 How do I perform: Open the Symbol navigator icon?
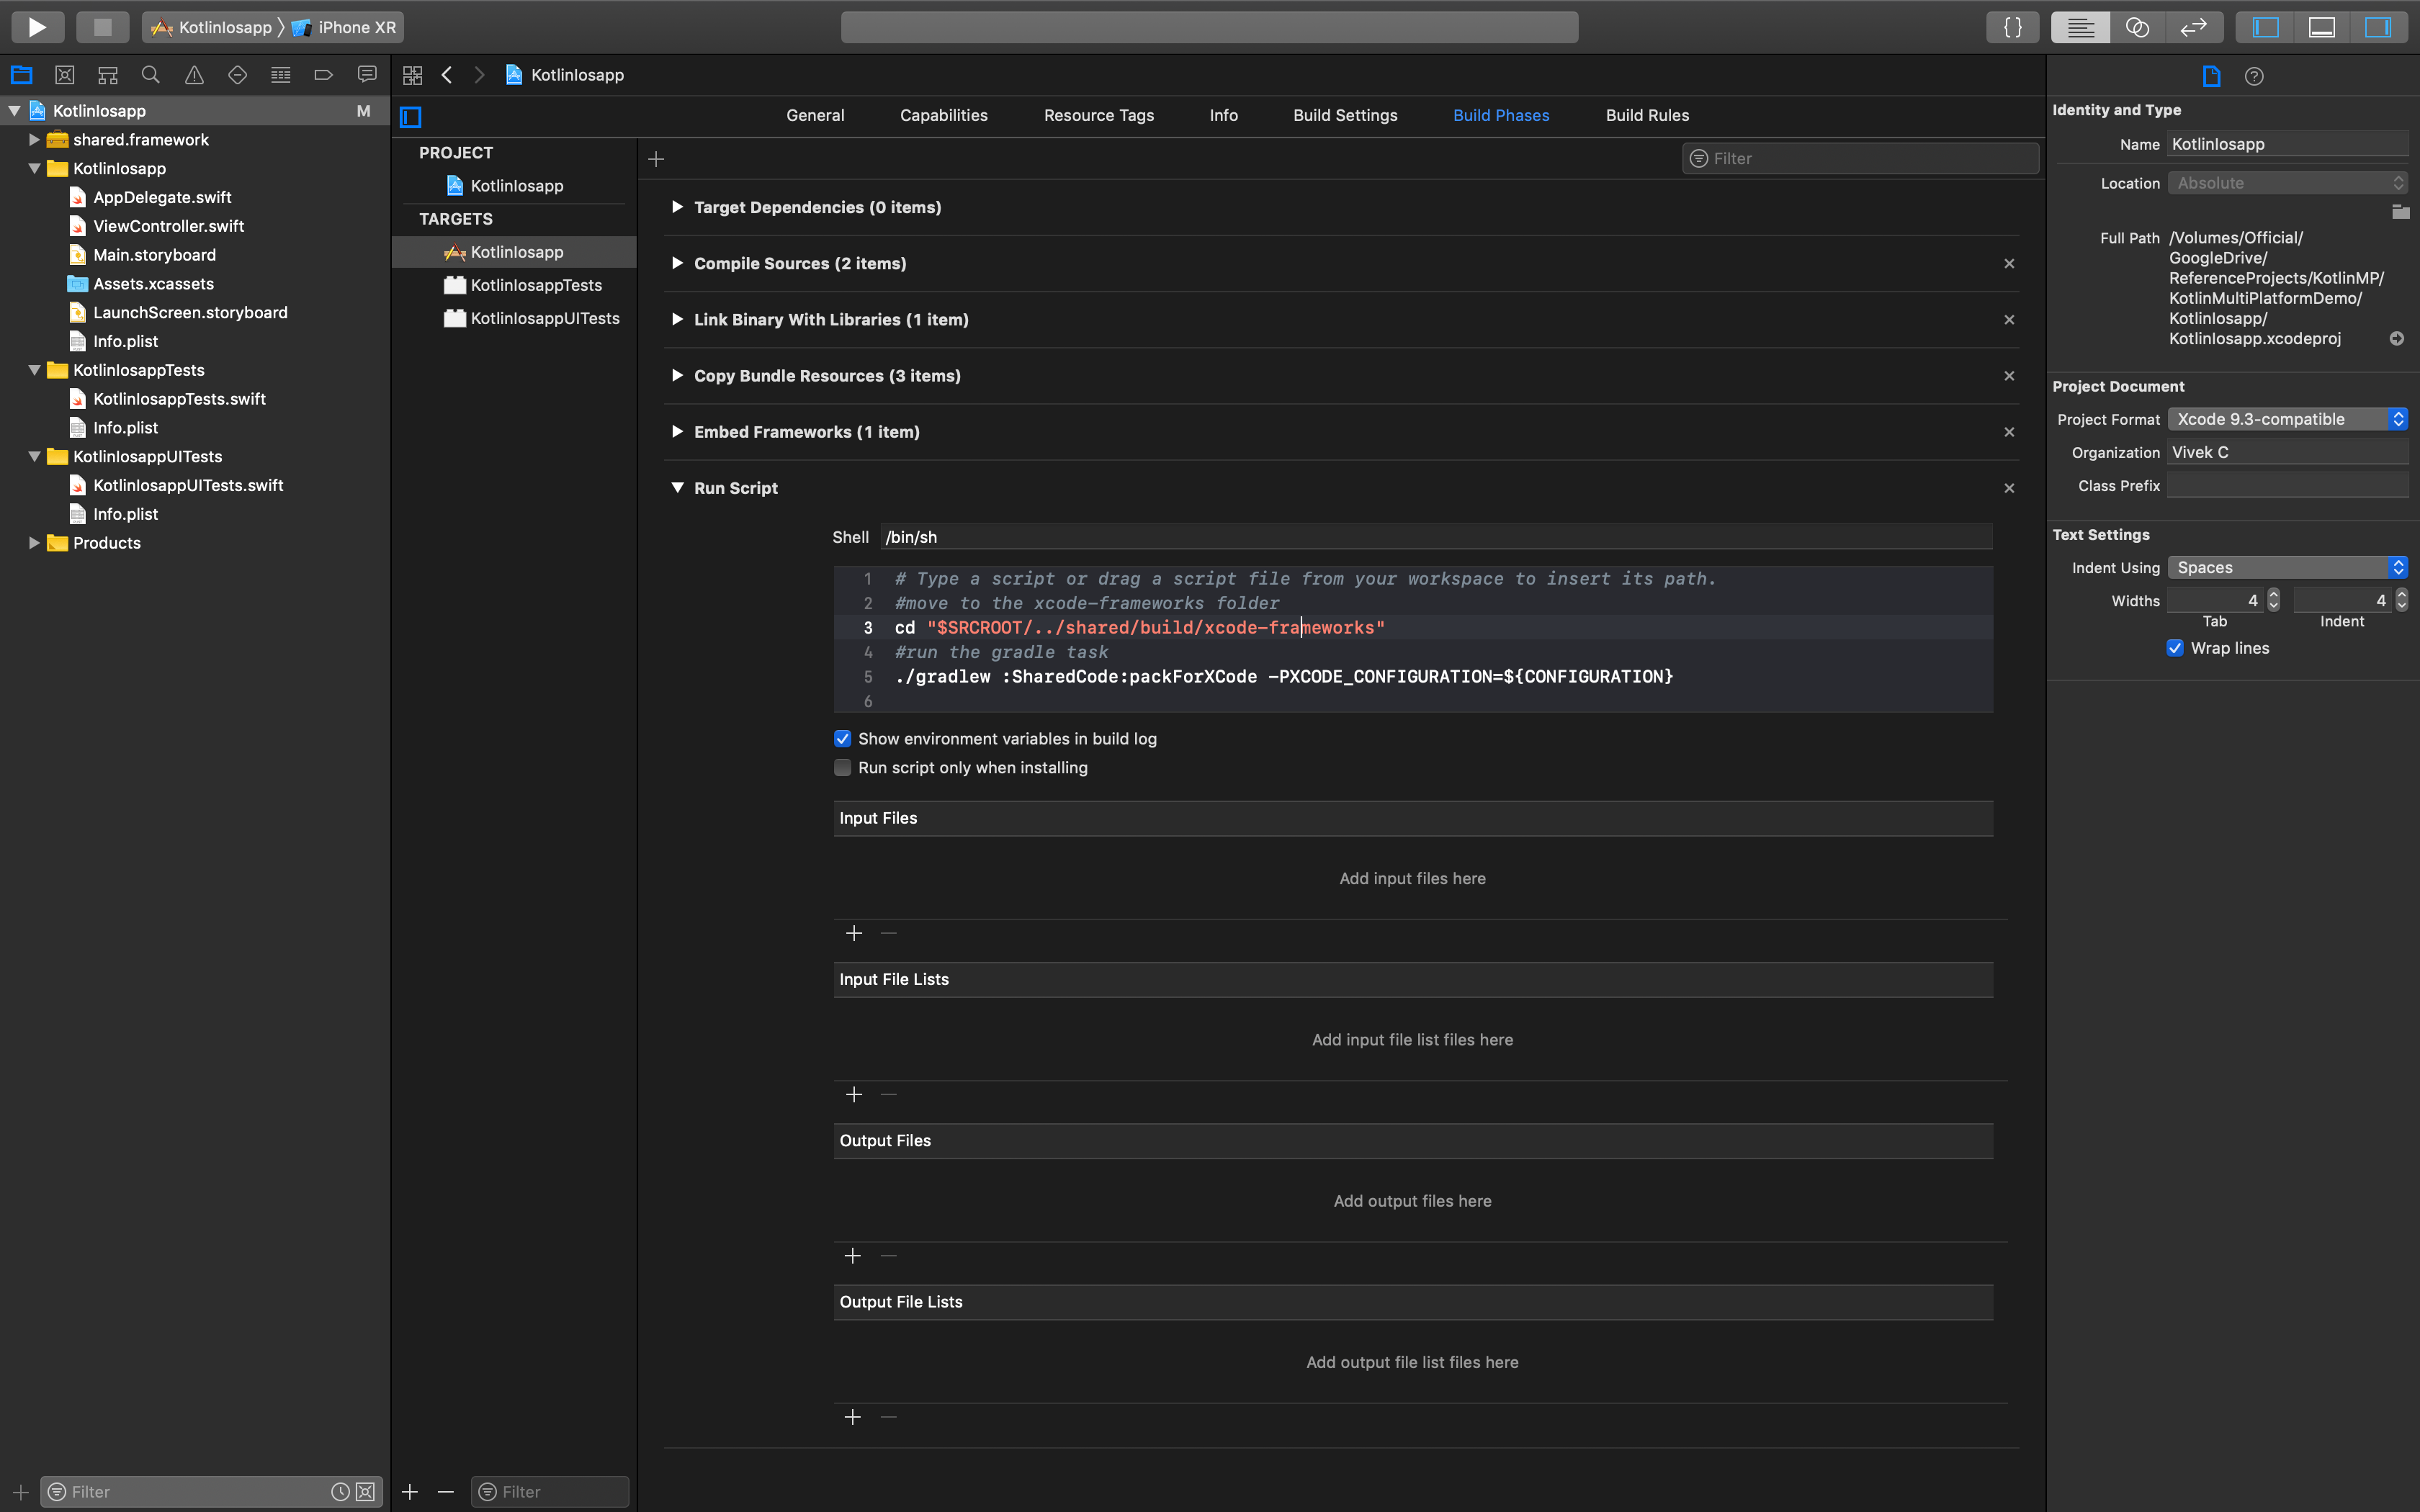108,74
